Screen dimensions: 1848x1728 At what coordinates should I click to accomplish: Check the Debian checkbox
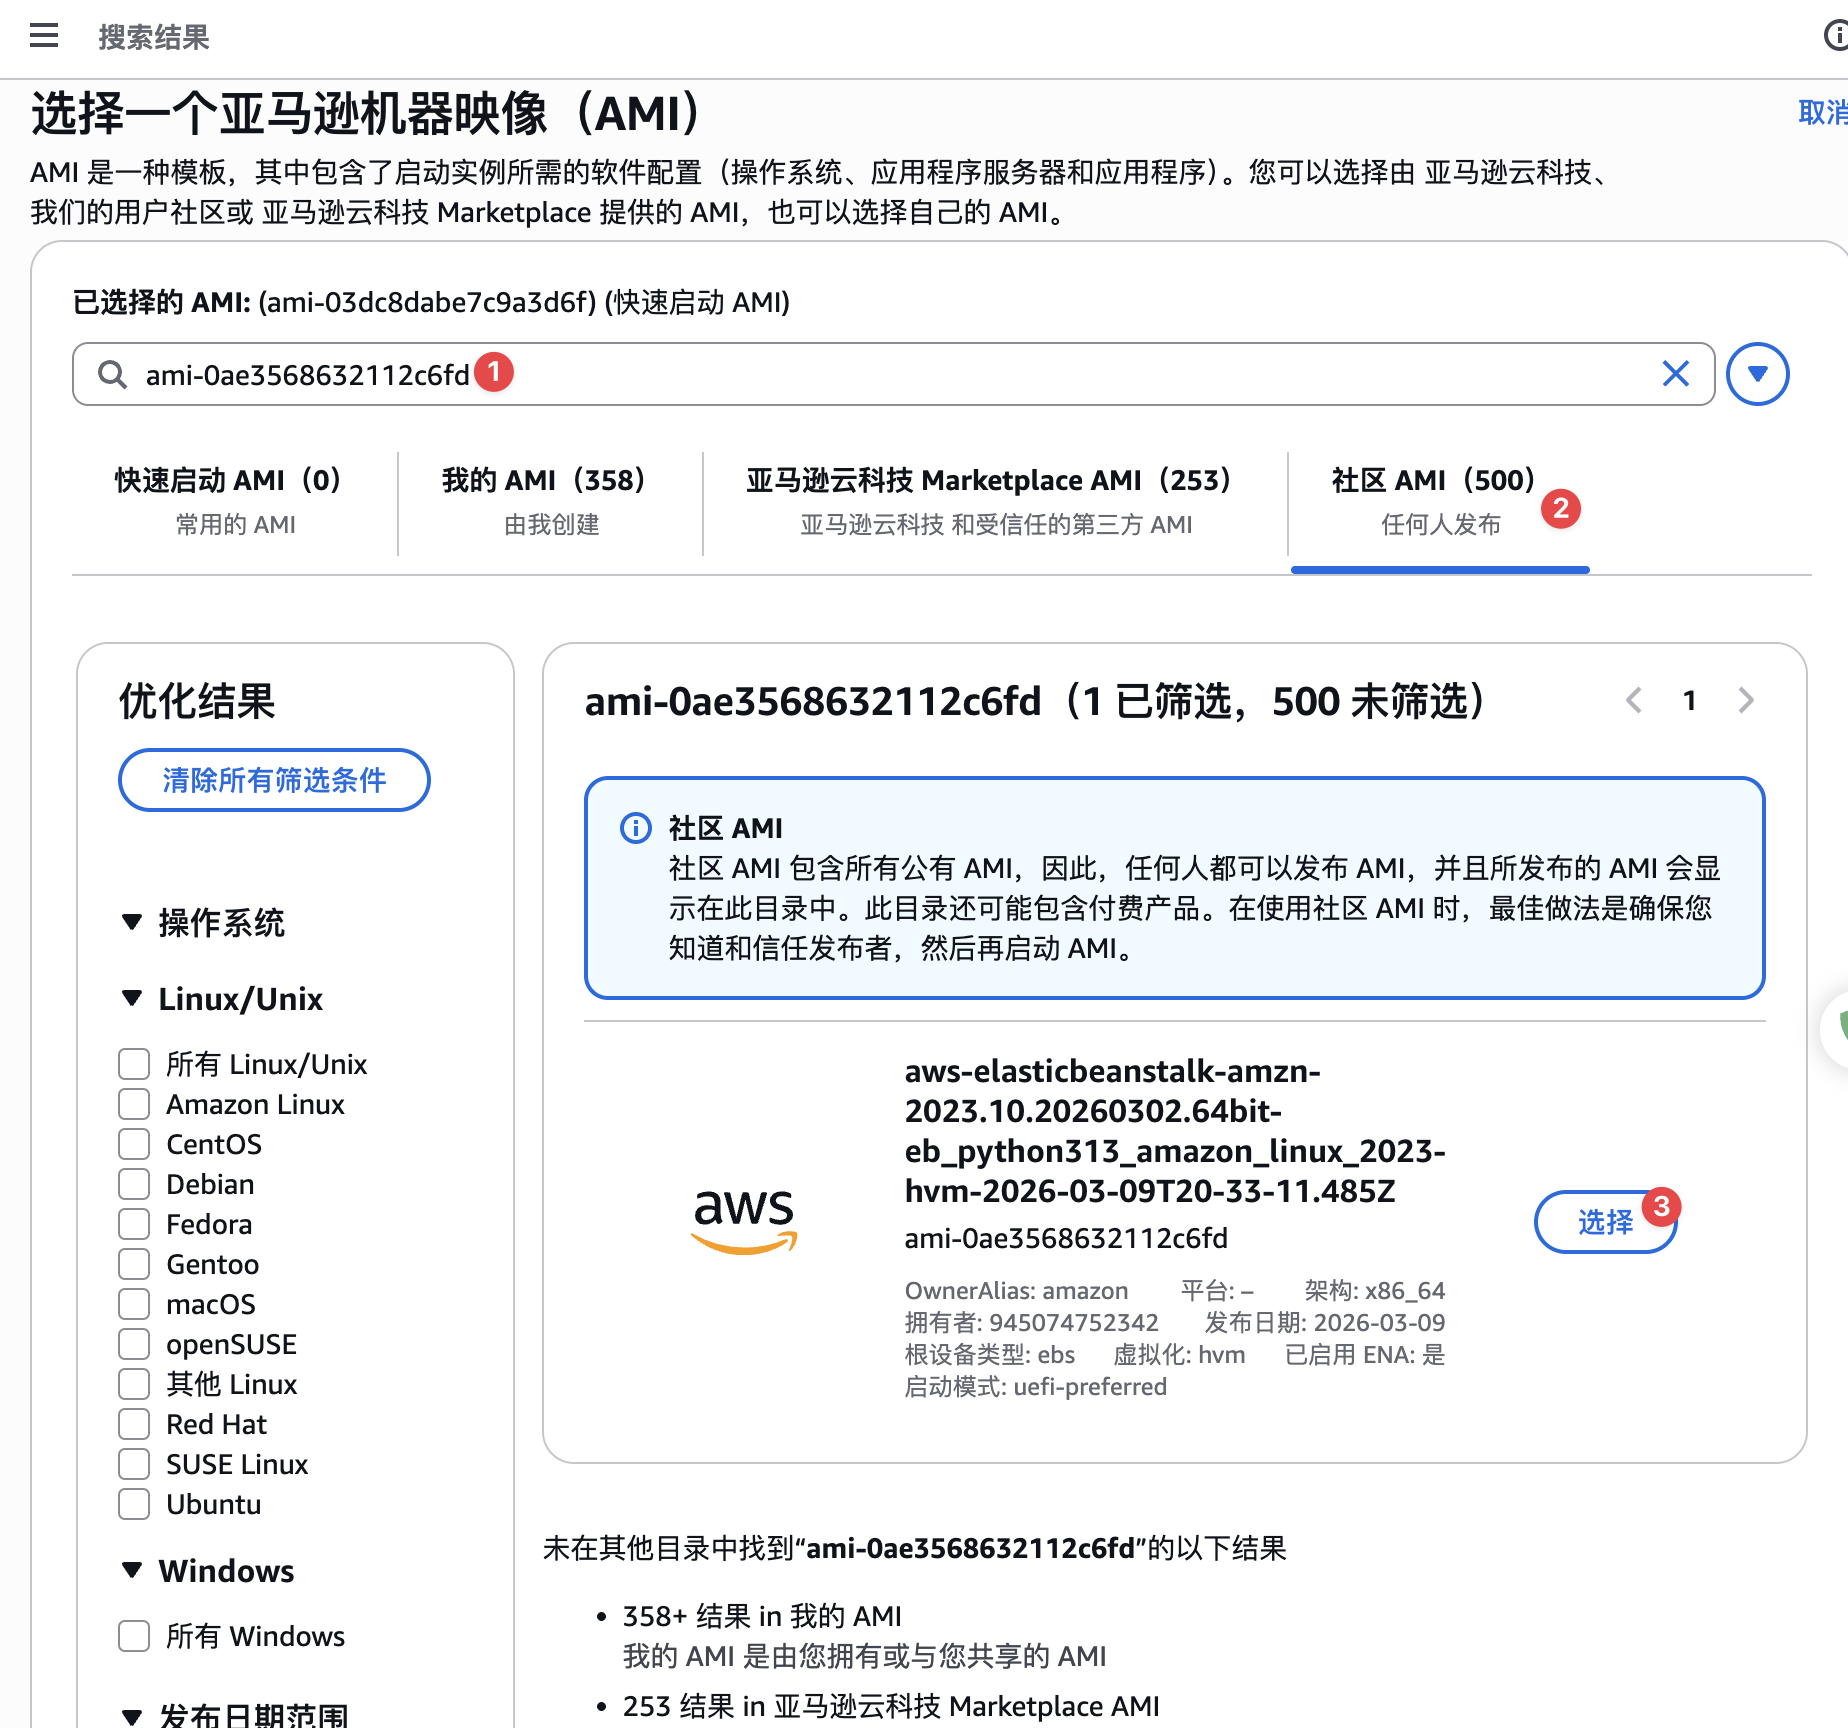[134, 1183]
